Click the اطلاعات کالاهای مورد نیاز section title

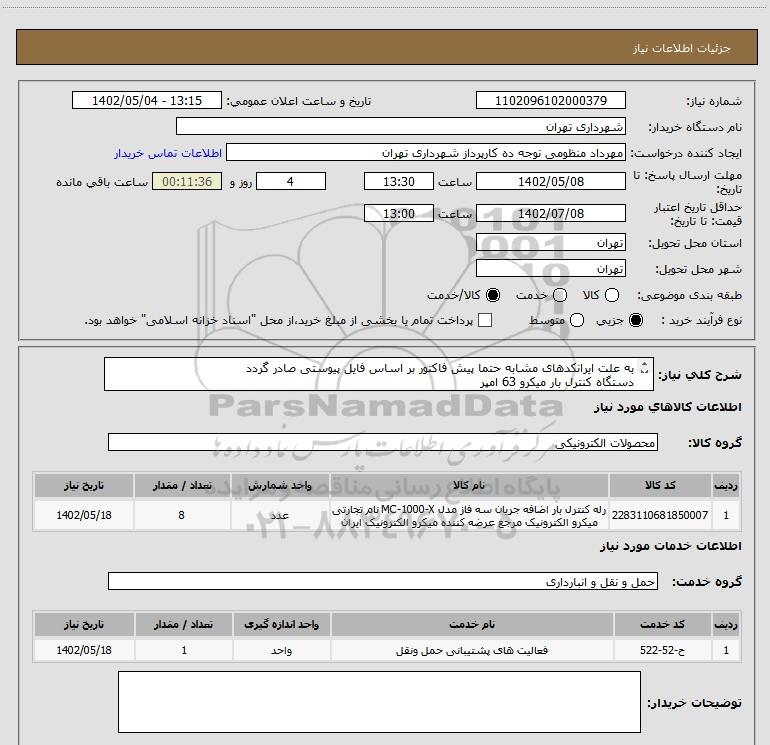[x=667, y=407]
